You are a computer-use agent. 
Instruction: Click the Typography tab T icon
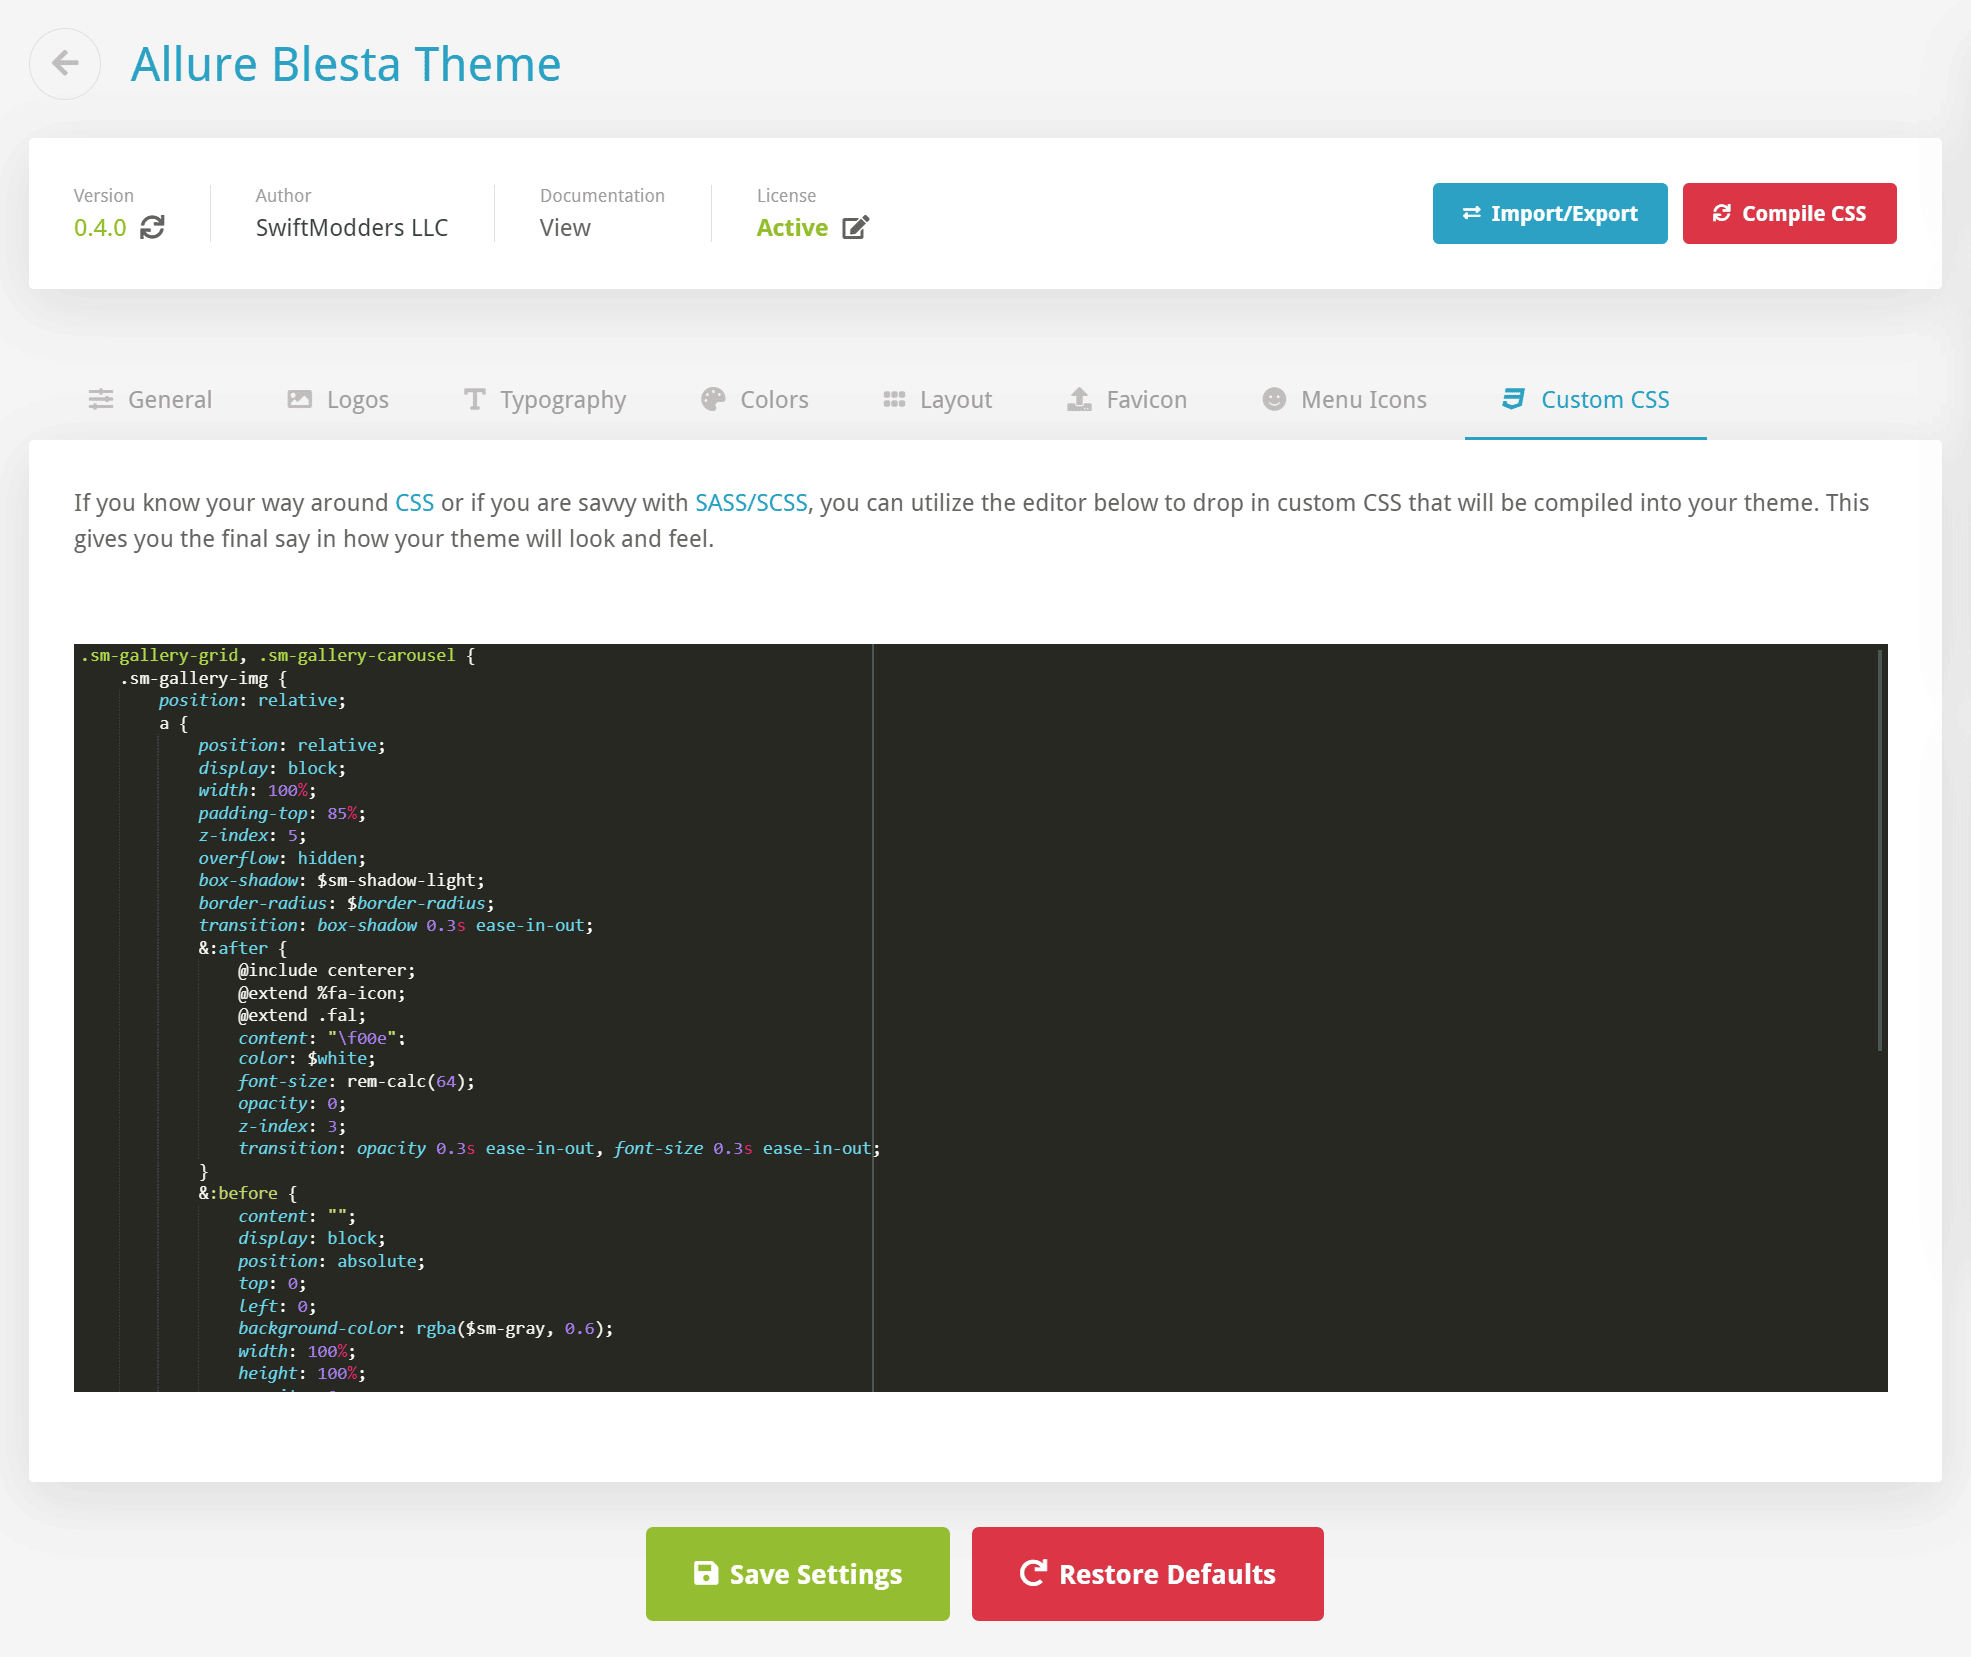click(x=474, y=399)
